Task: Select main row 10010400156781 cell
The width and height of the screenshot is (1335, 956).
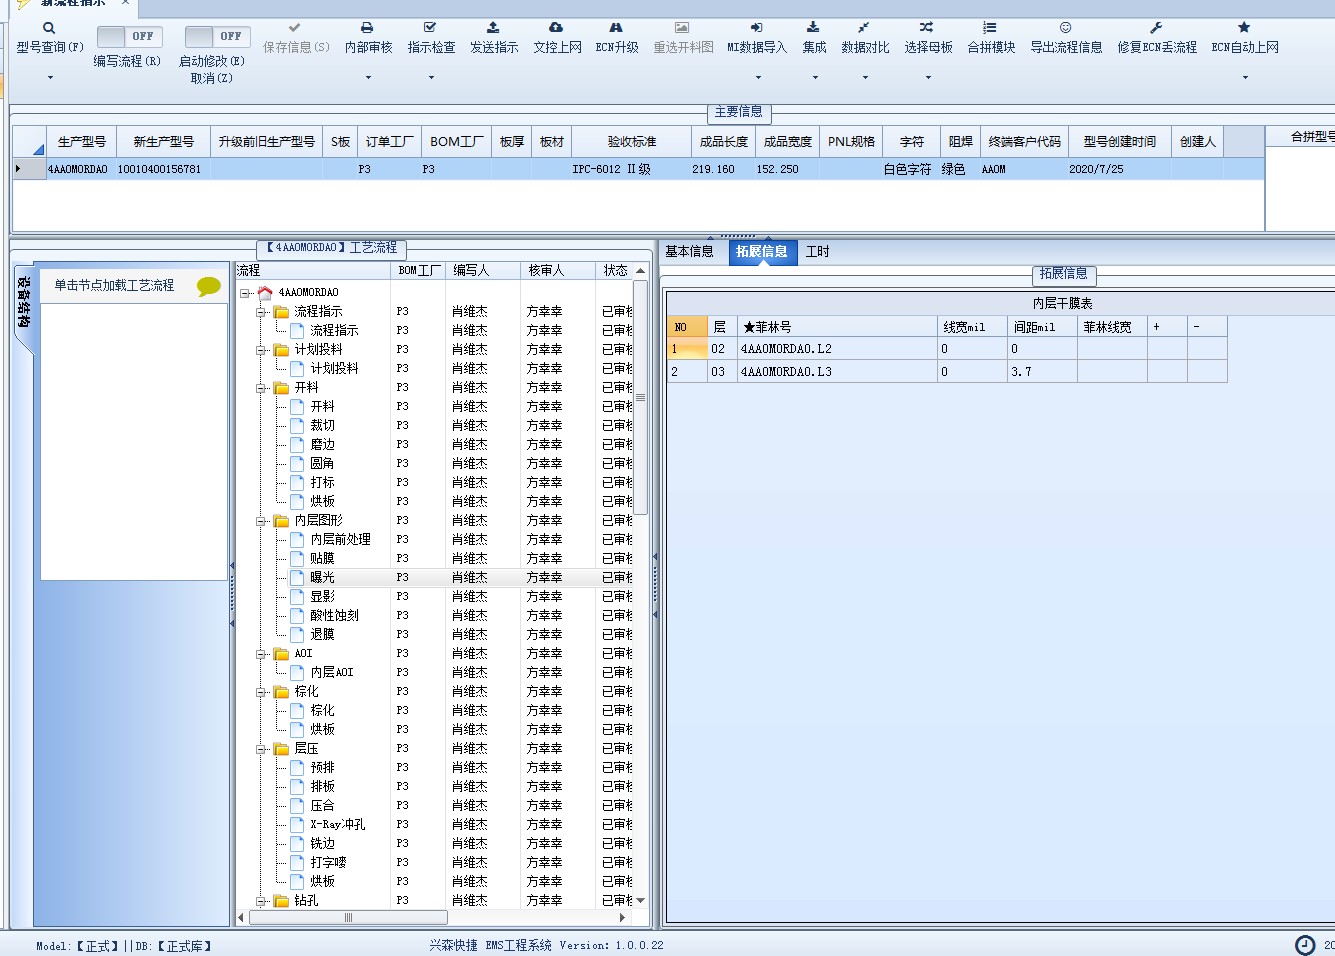Action: tap(163, 170)
